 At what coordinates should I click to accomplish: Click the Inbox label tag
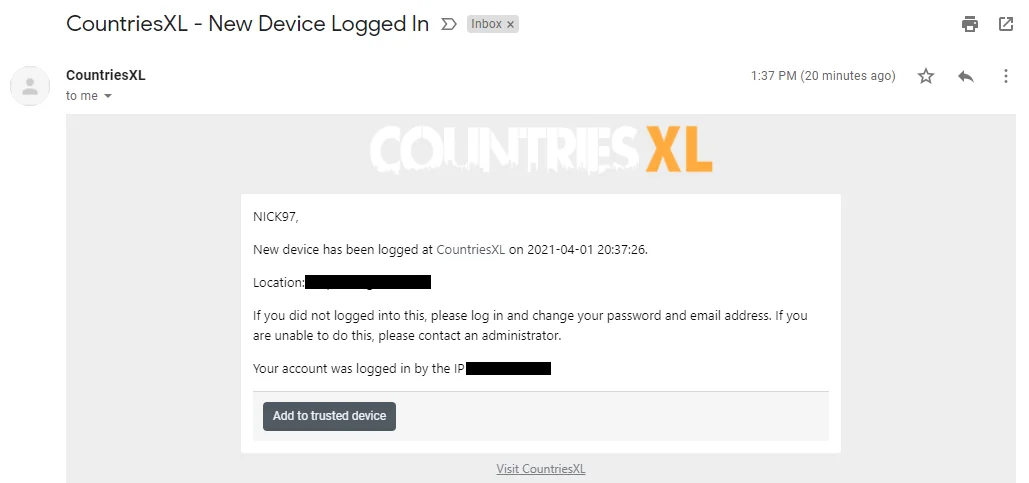tap(486, 24)
